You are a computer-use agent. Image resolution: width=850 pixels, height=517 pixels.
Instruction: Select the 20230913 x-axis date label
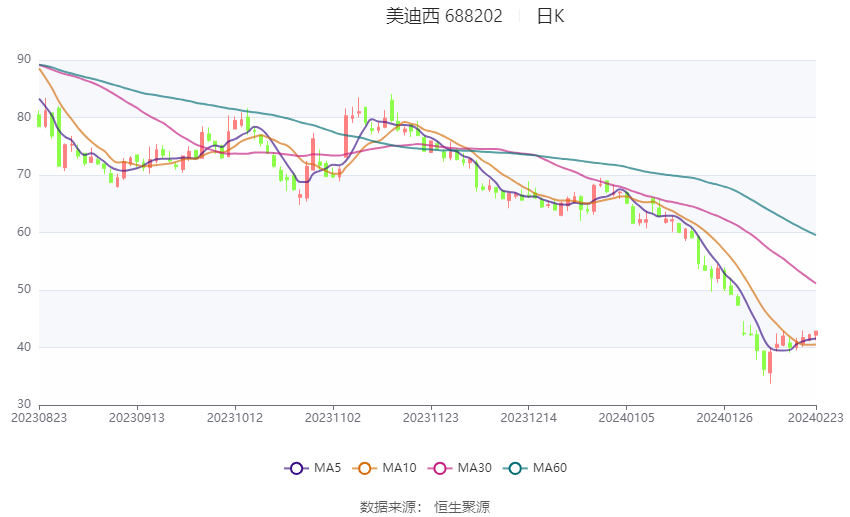pyautogui.click(x=137, y=418)
